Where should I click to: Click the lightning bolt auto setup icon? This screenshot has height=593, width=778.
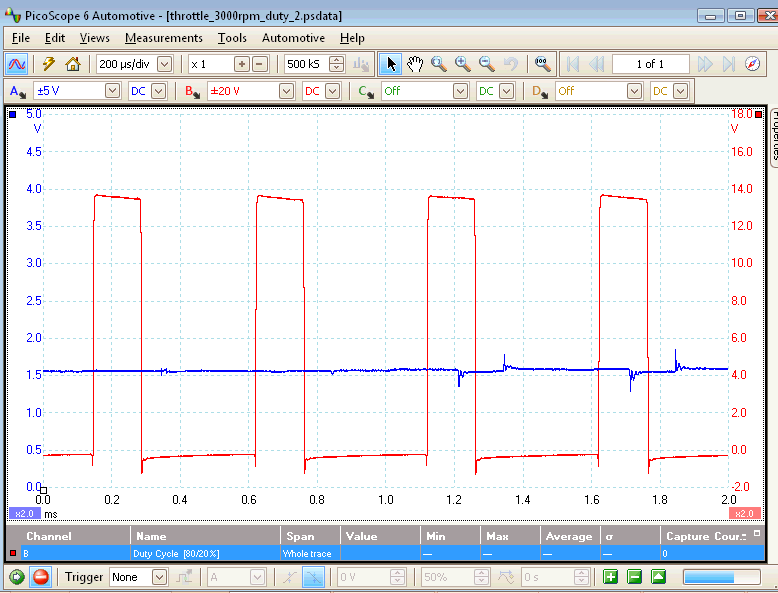(x=48, y=64)
